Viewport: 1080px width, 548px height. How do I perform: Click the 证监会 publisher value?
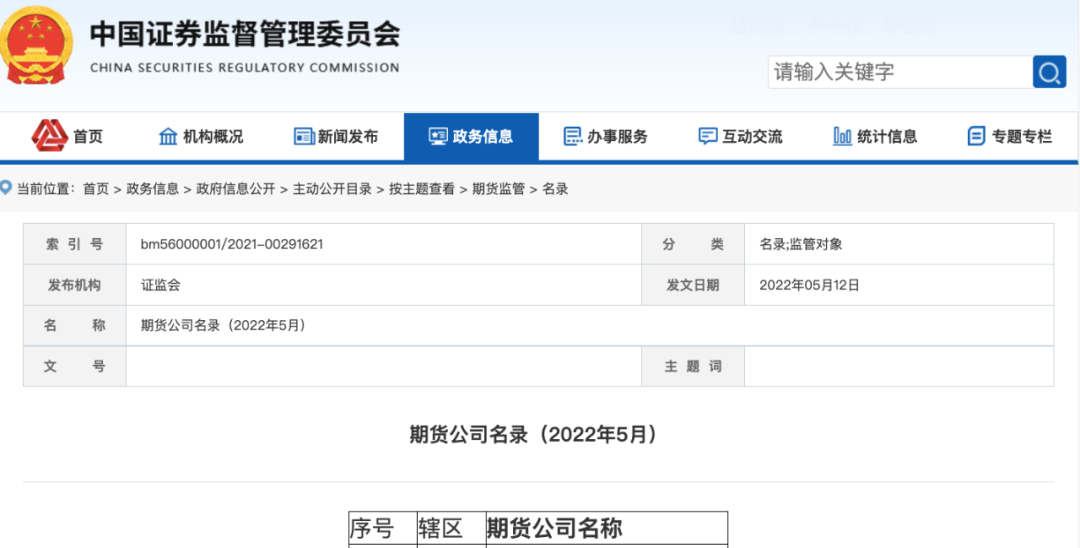[160, 285]
